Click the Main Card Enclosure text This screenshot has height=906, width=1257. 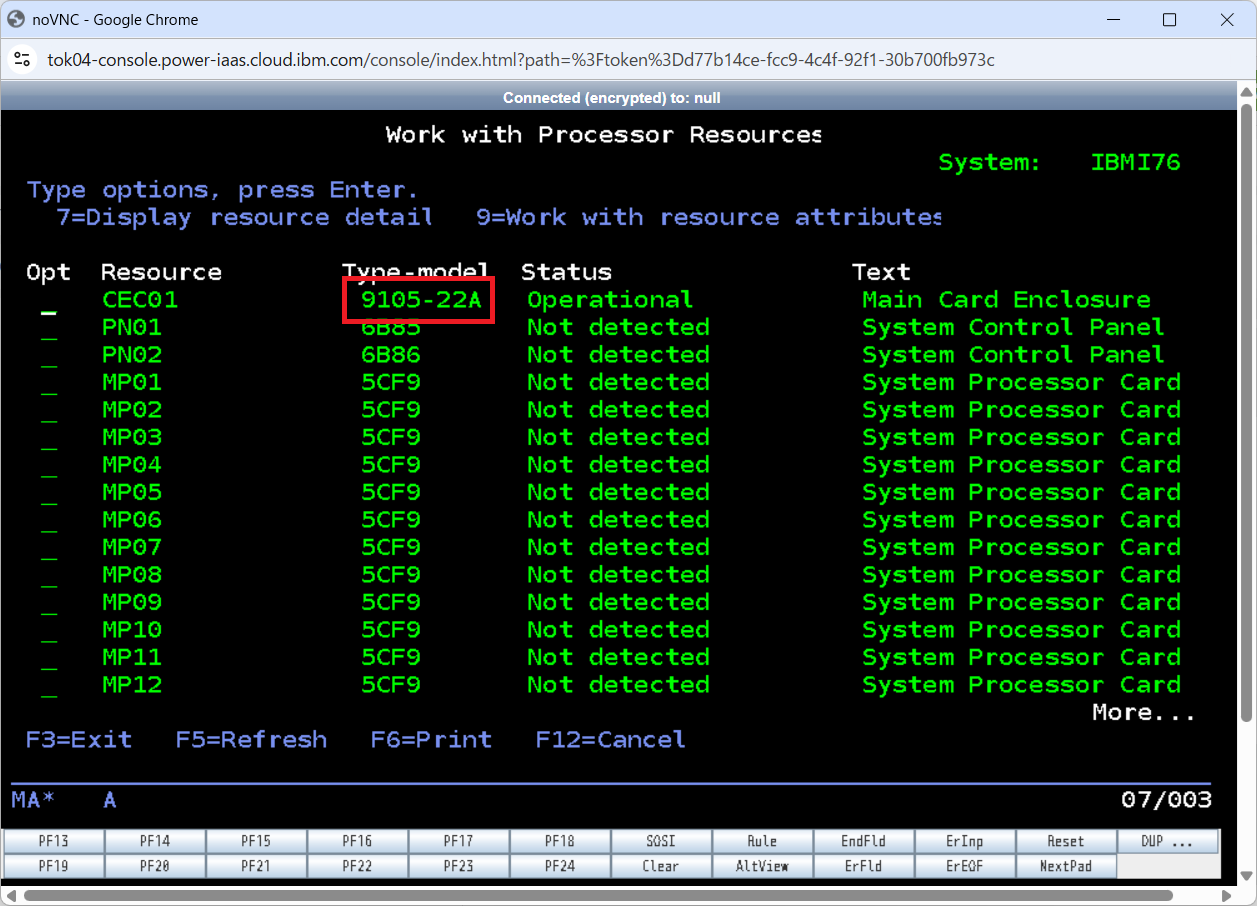(x=1007, y=300)
